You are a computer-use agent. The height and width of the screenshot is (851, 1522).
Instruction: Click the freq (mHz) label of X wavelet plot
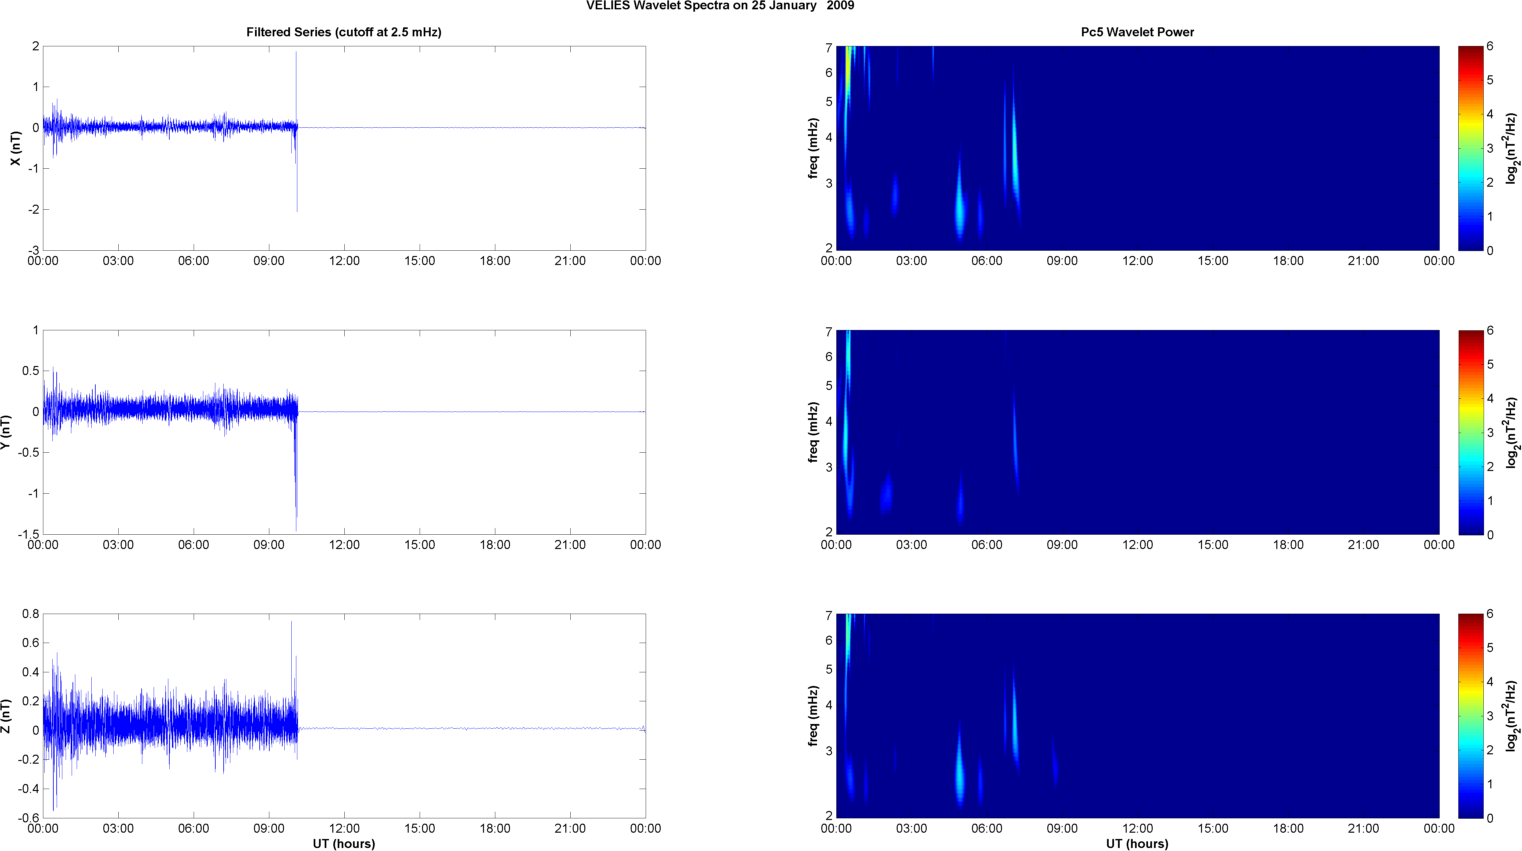[x=814, y=148]
